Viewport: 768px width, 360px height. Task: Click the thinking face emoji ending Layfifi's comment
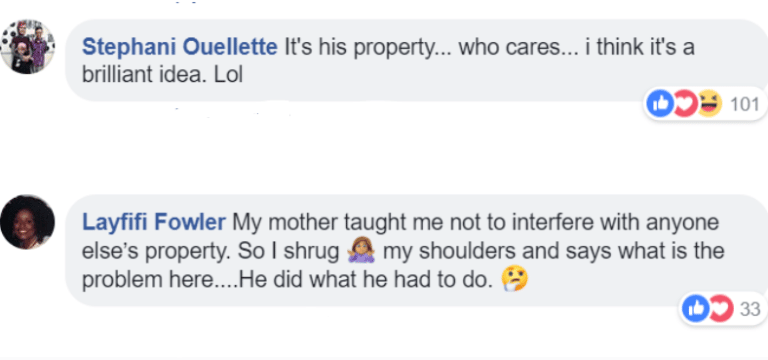pos(514,280)
